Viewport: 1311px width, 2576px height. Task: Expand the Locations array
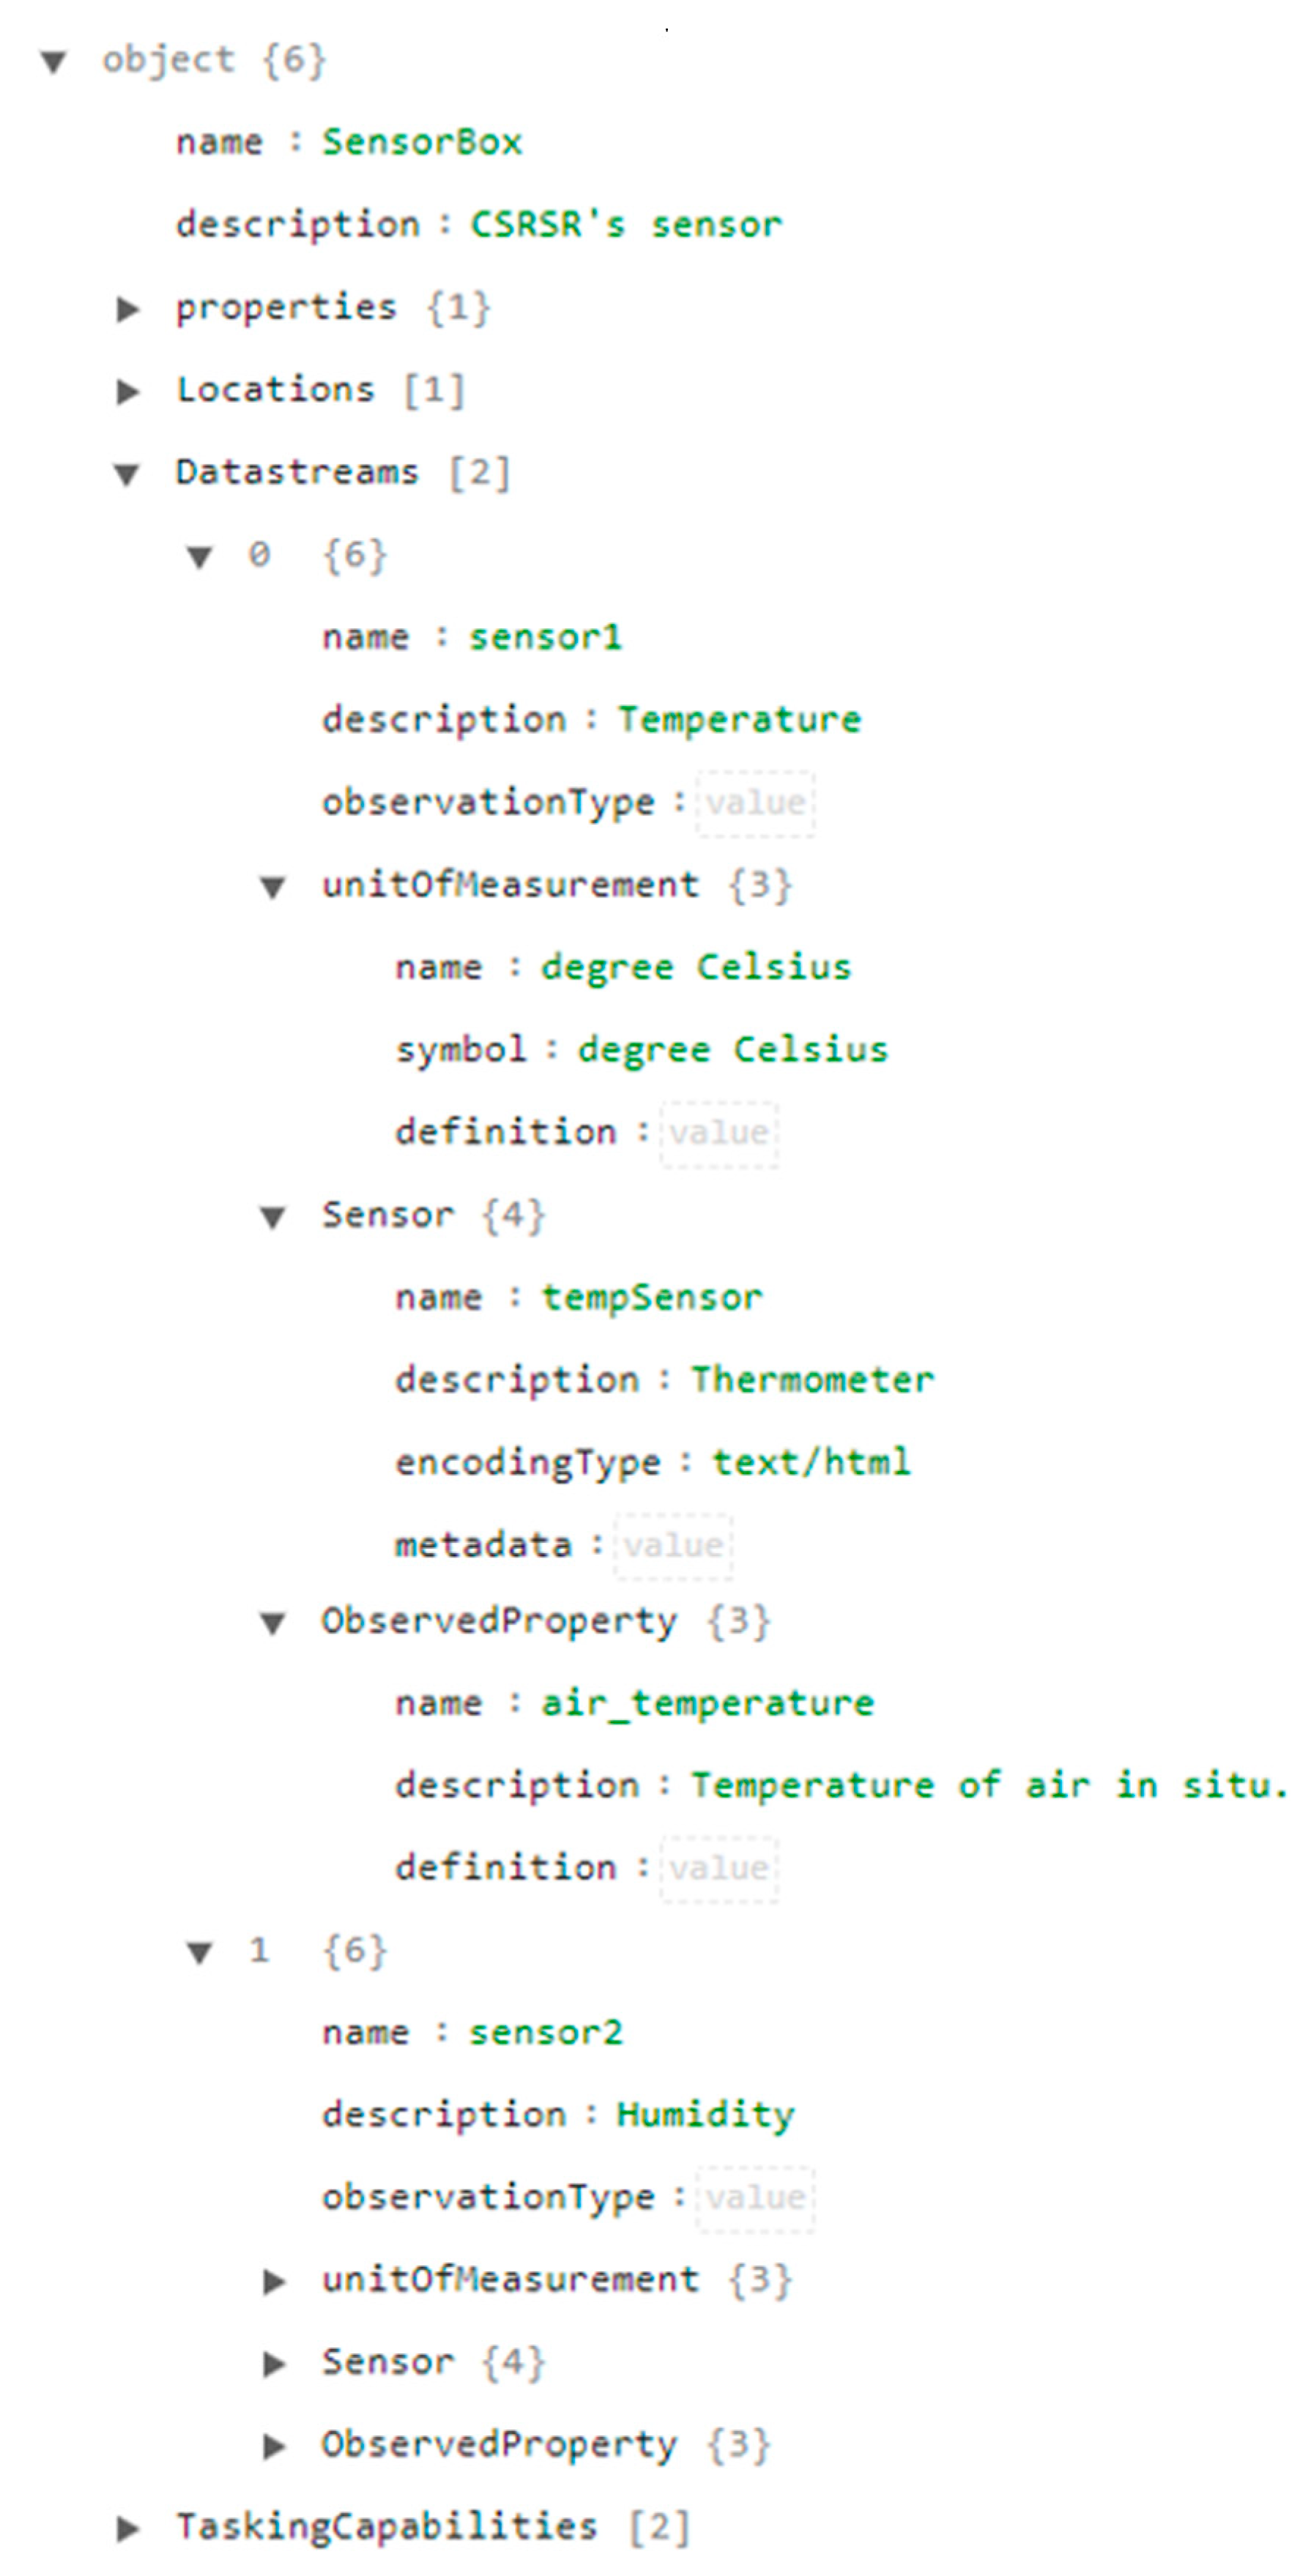pos(127,391)
